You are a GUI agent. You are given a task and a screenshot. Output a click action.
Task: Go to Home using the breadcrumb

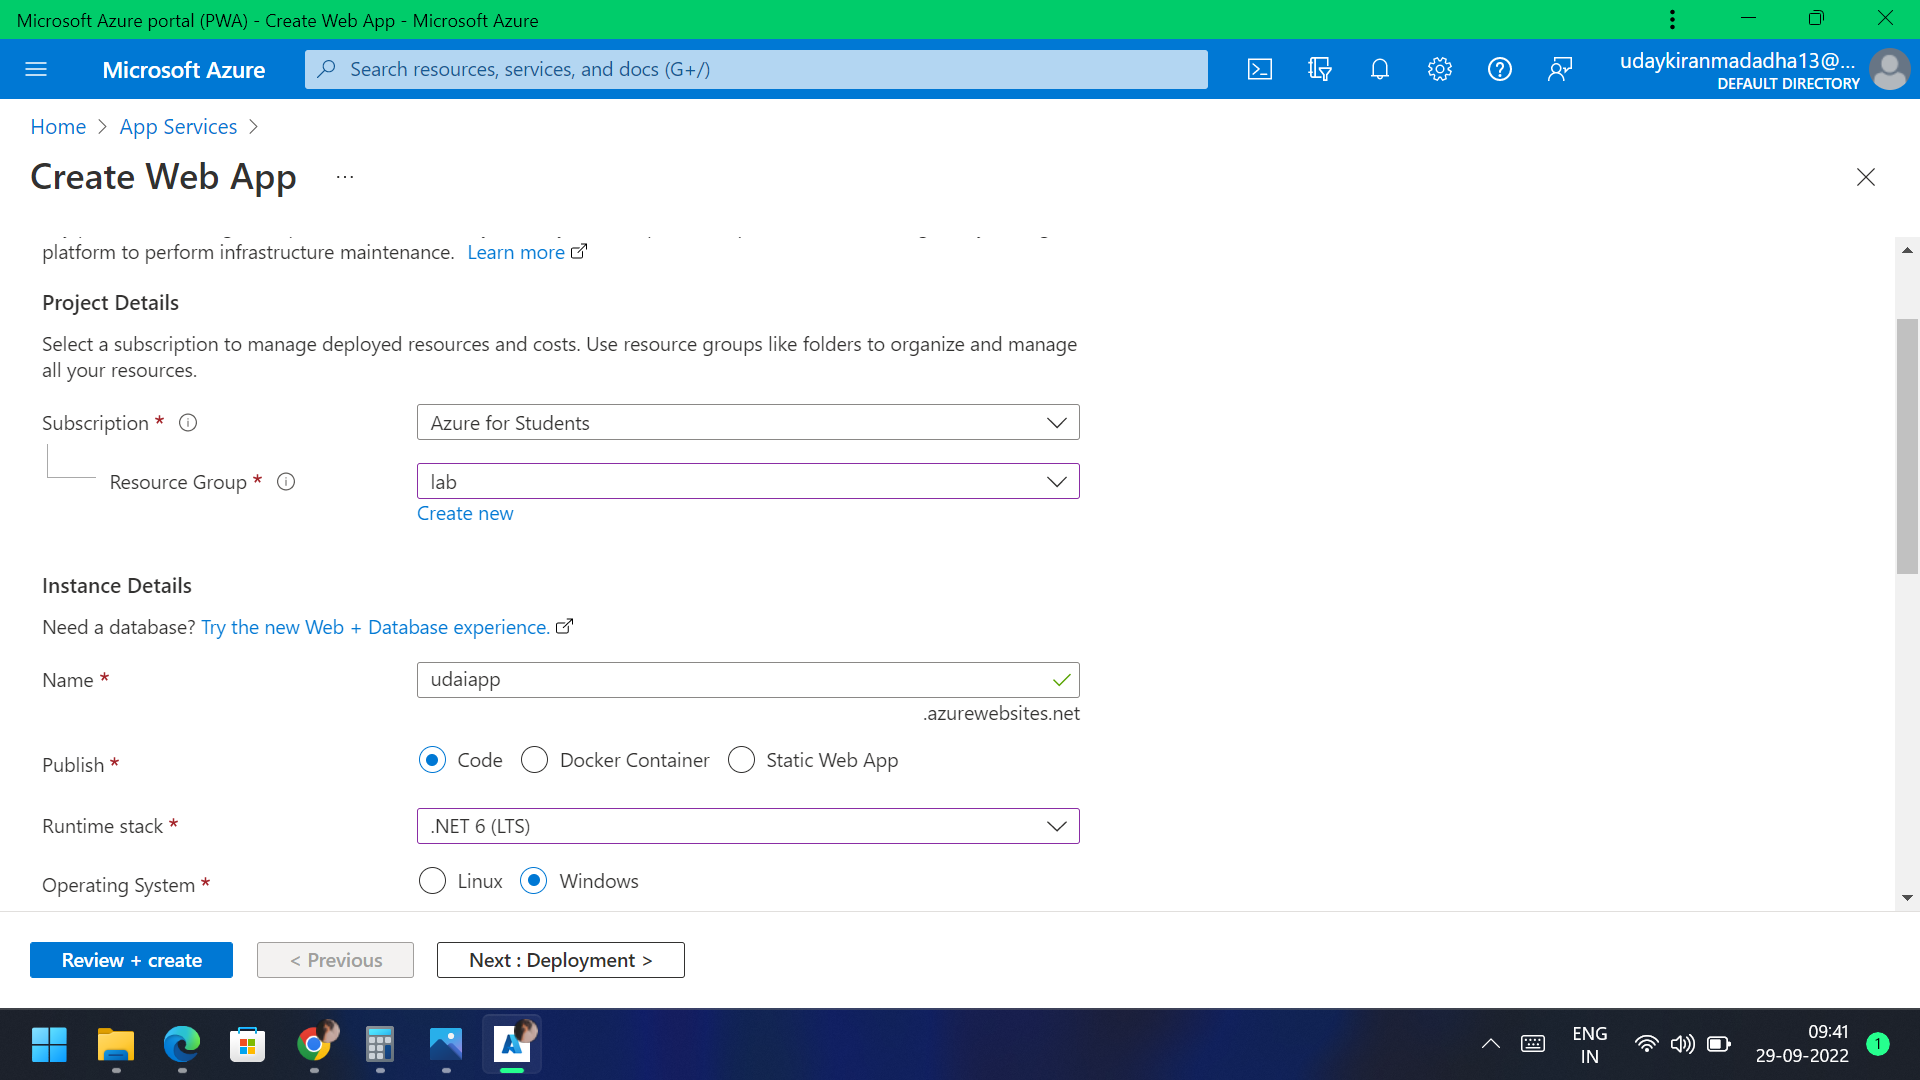click(57, 126)
